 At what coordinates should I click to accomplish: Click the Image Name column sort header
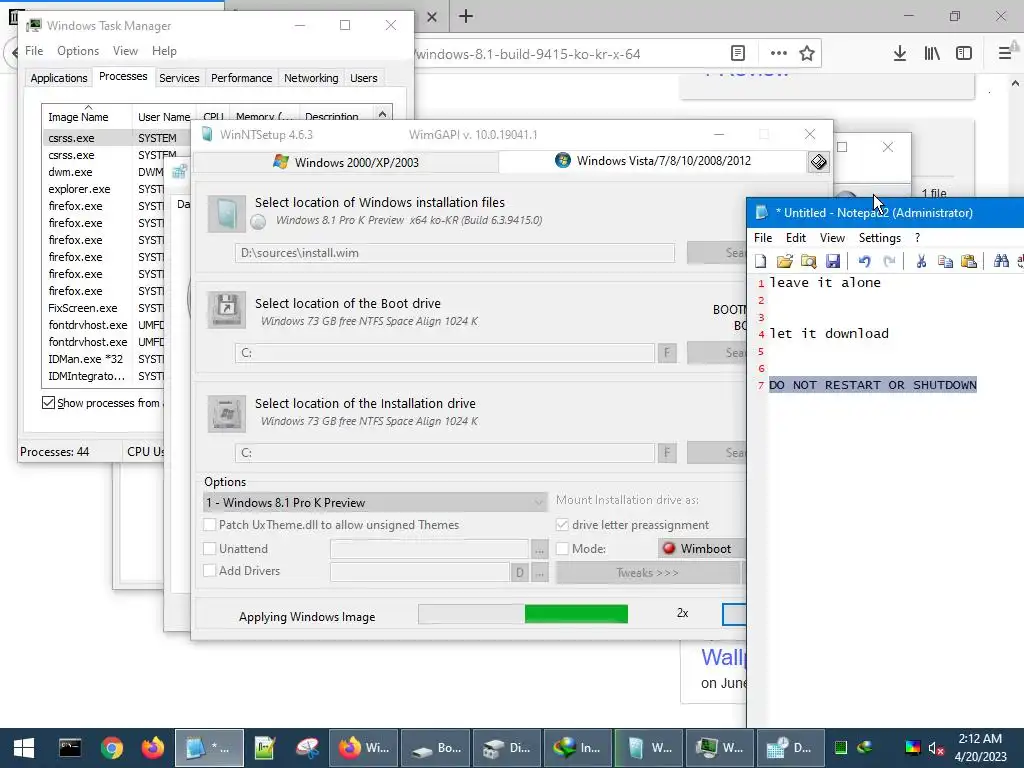pos(87,116)
